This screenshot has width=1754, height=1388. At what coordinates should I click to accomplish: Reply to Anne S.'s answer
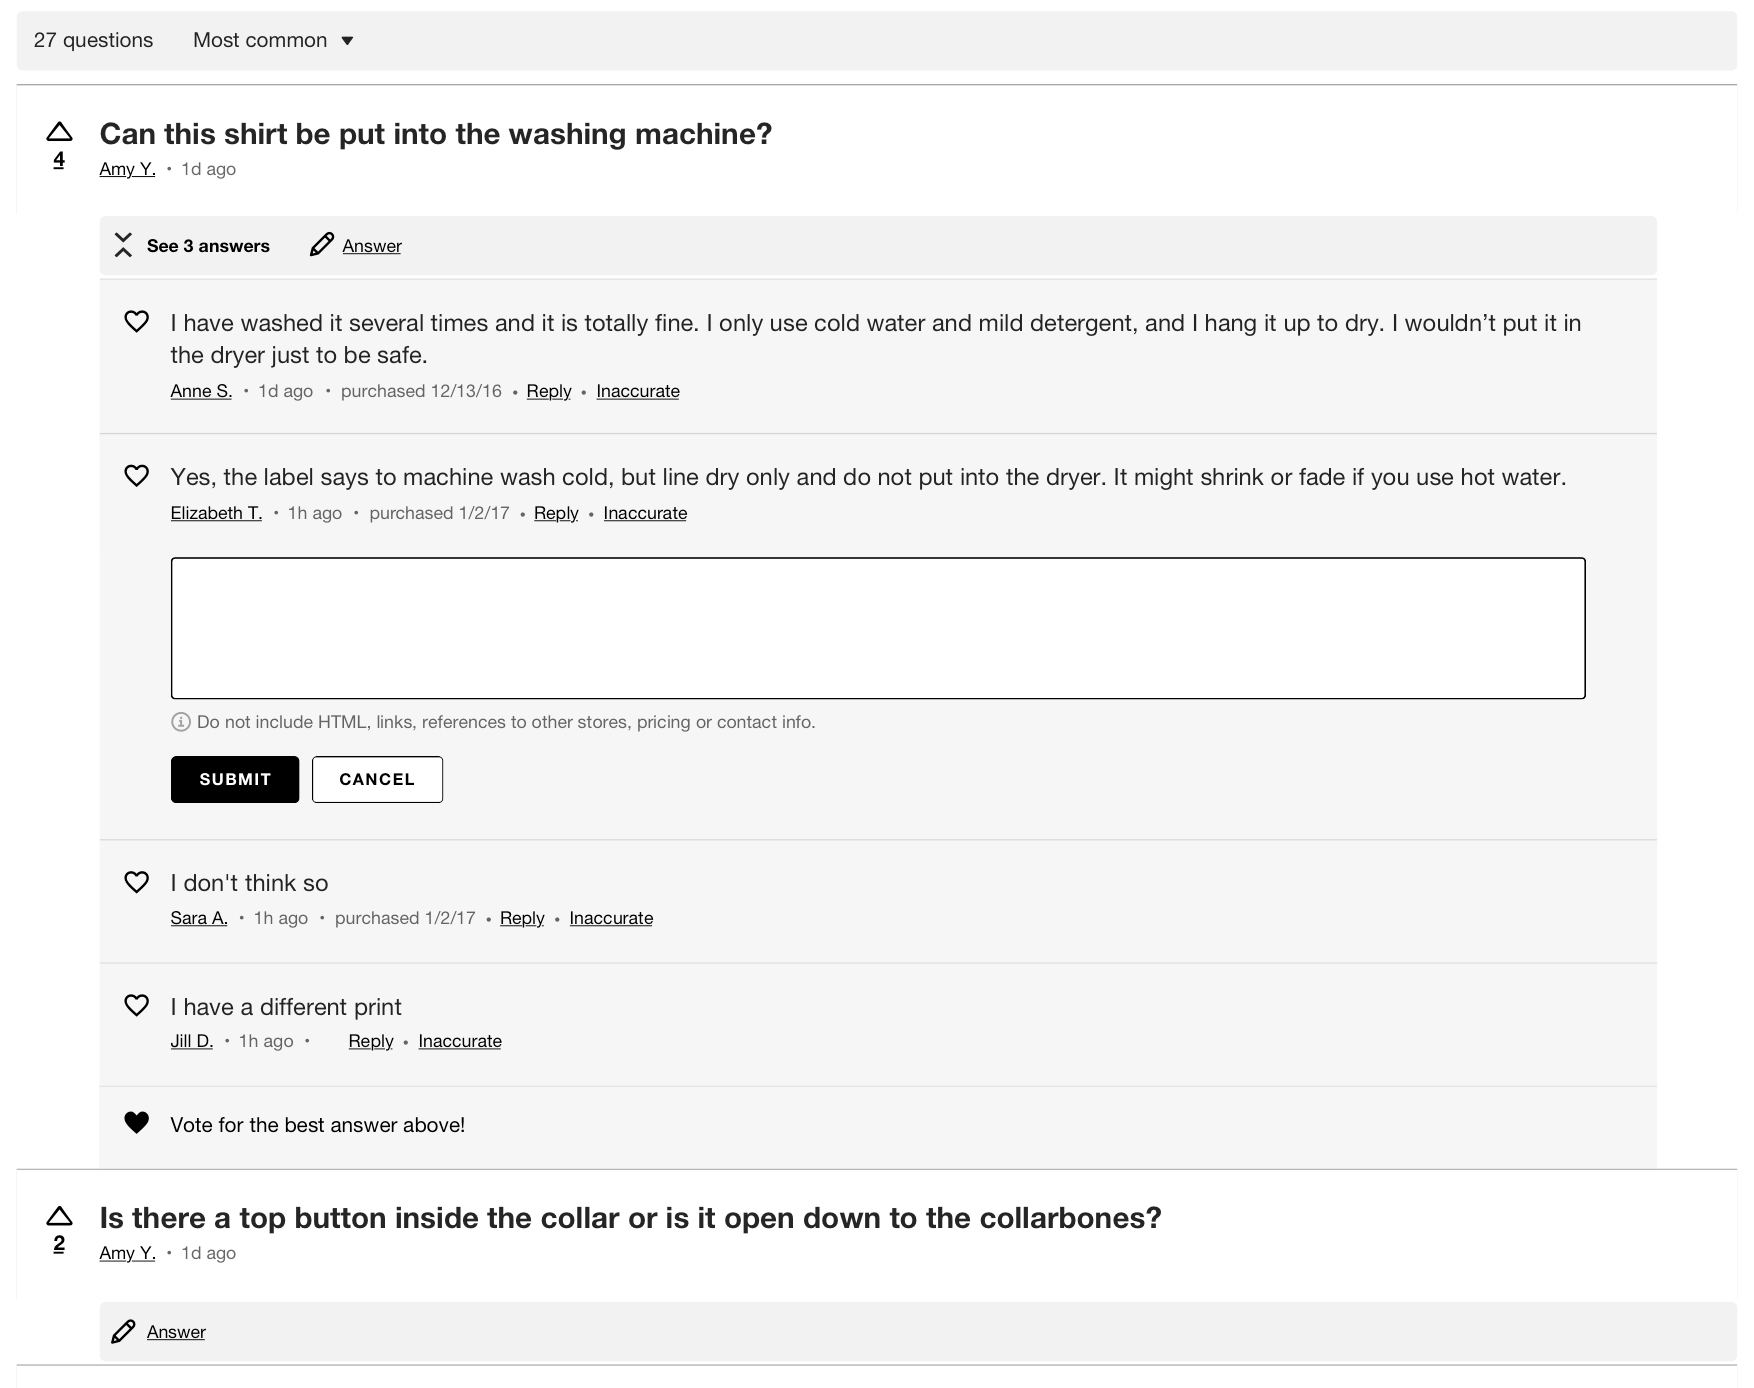(548, 391)
